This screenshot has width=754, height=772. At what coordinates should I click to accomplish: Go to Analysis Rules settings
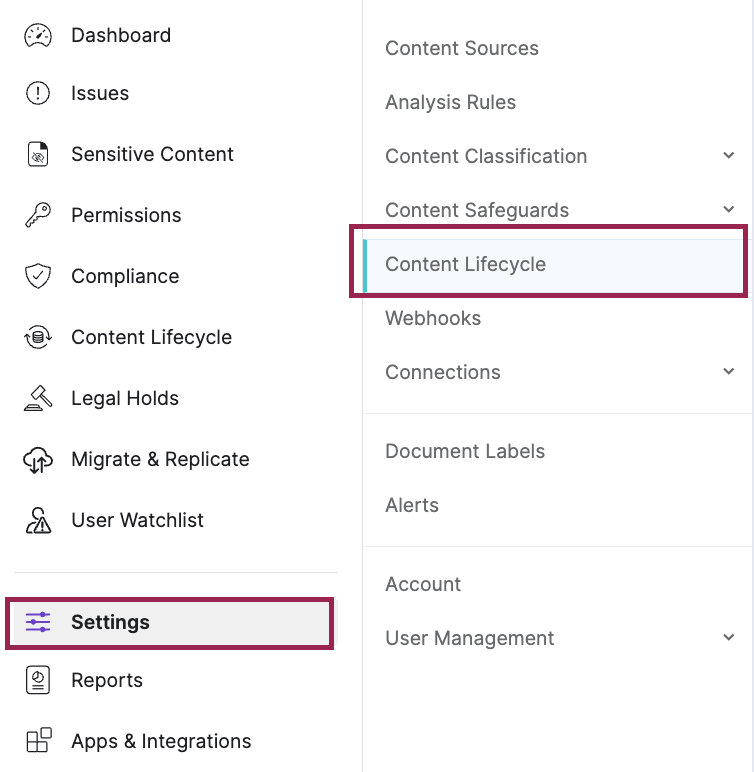pos(451,102)
